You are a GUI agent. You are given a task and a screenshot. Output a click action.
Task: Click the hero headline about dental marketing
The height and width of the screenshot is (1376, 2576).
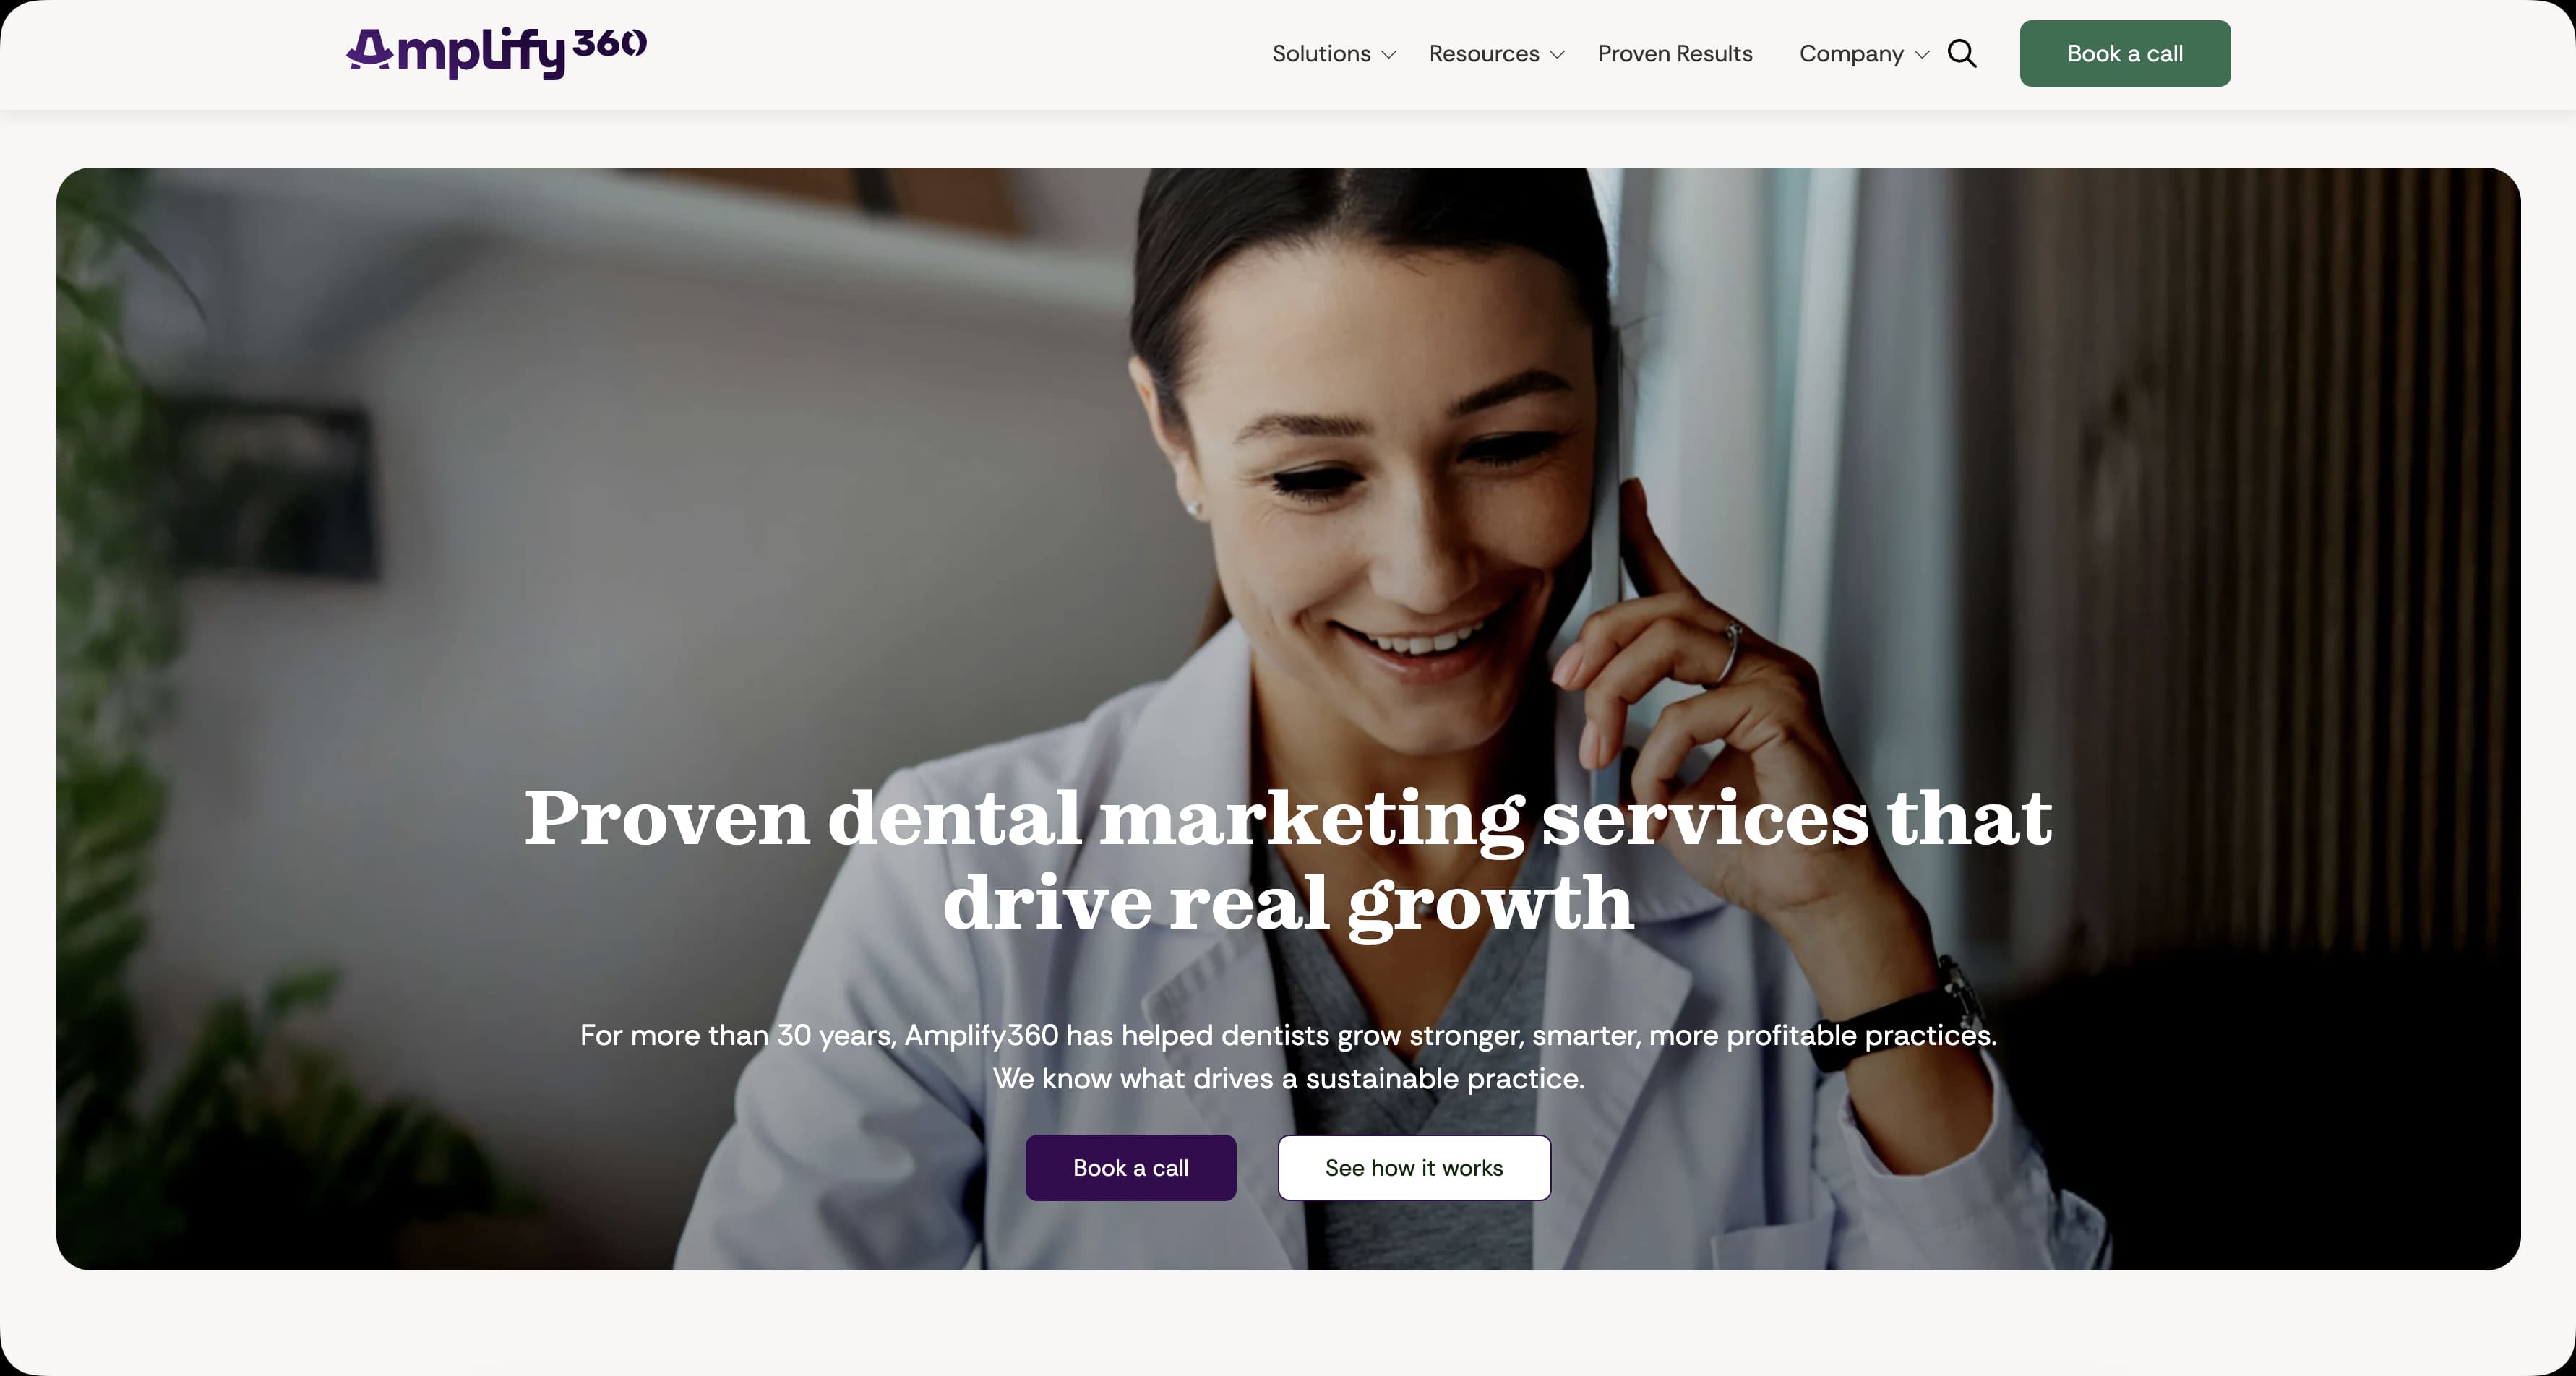(x=1288, y=860)
